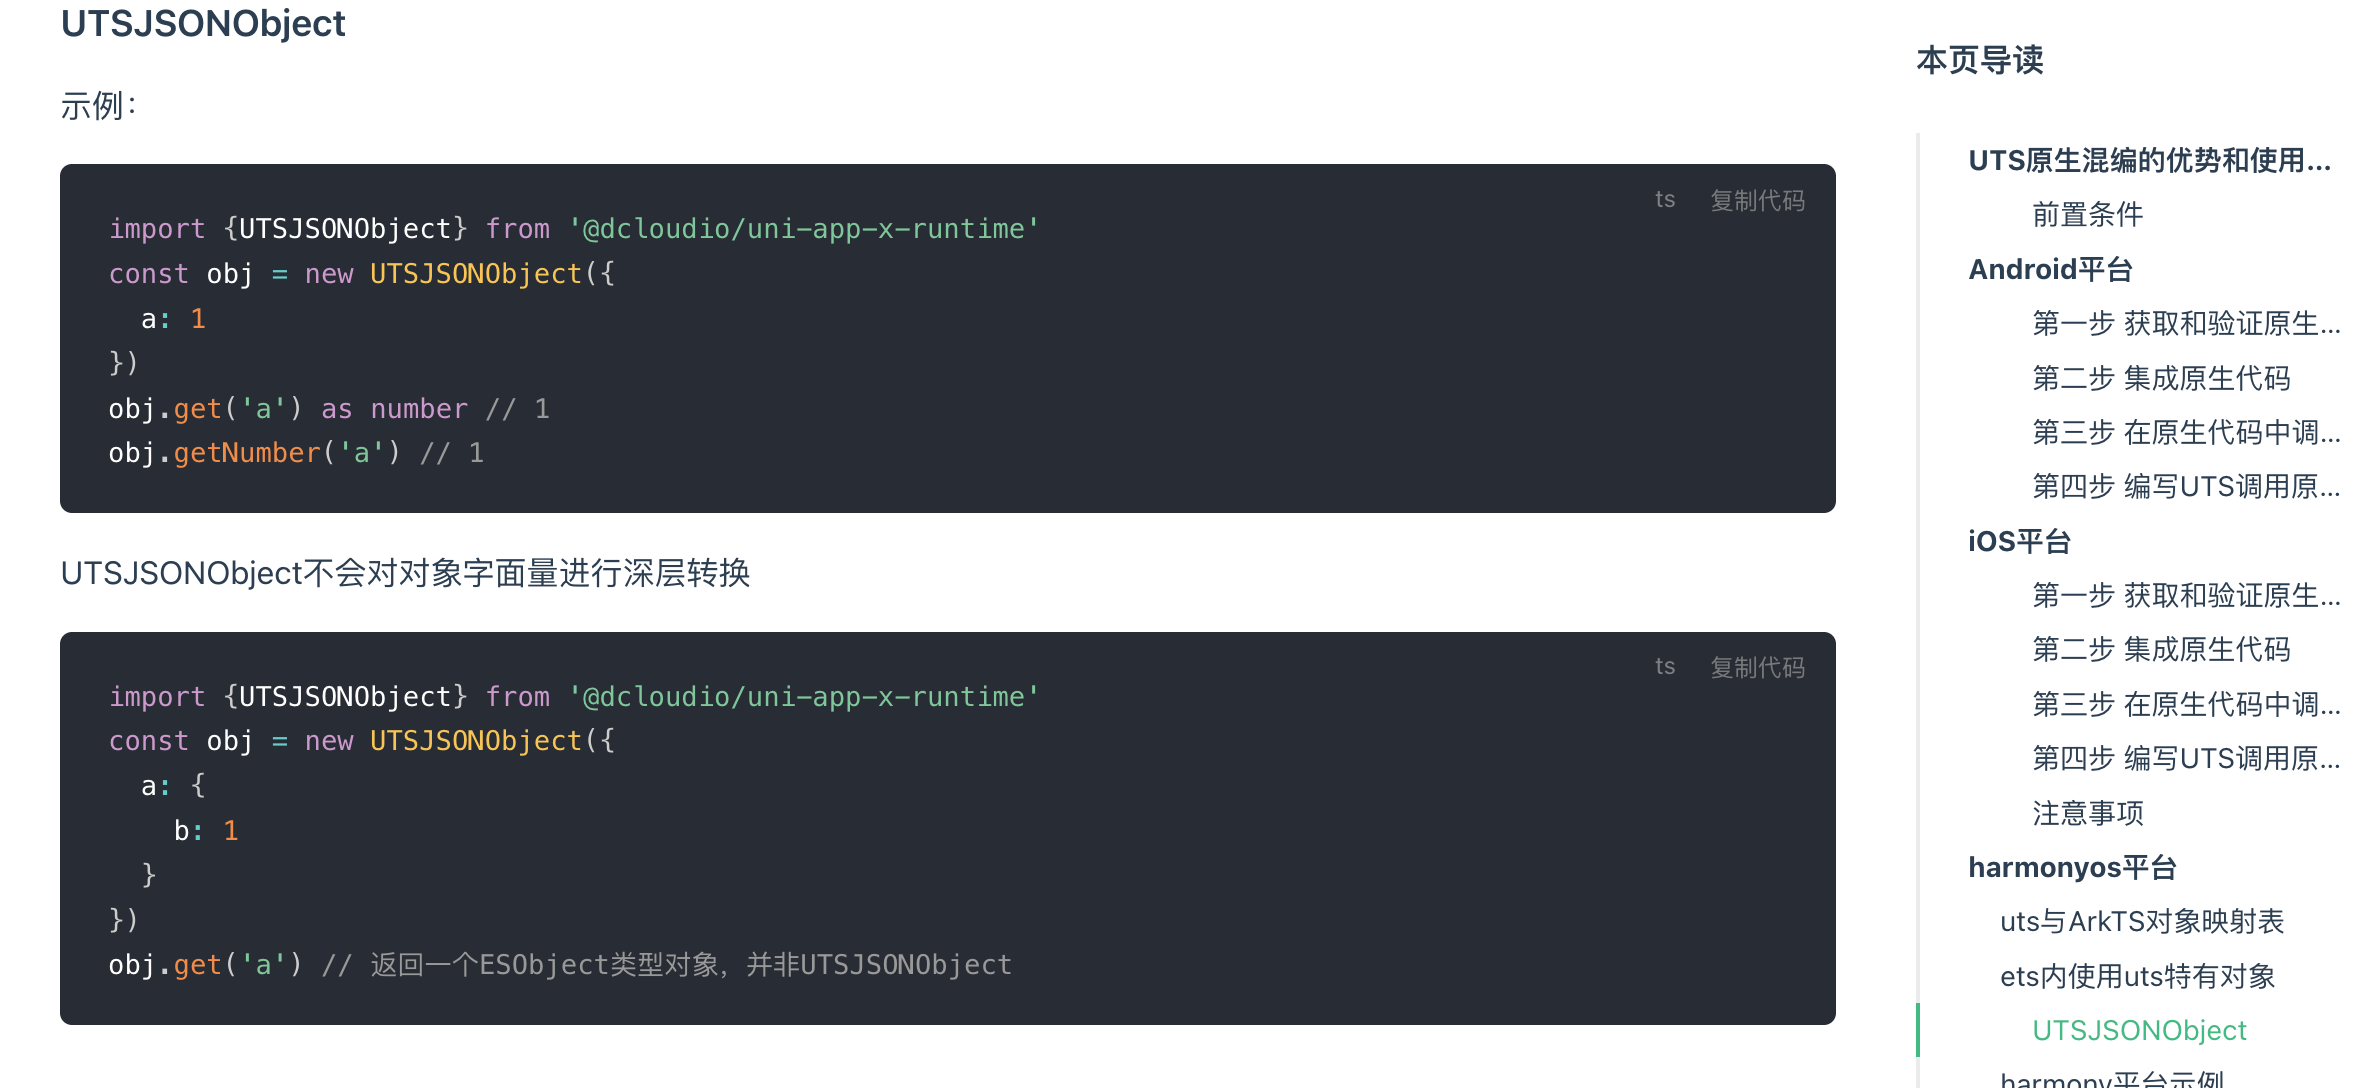Copy code of the first code block

pyautogui.click(x=1757, y=201)
